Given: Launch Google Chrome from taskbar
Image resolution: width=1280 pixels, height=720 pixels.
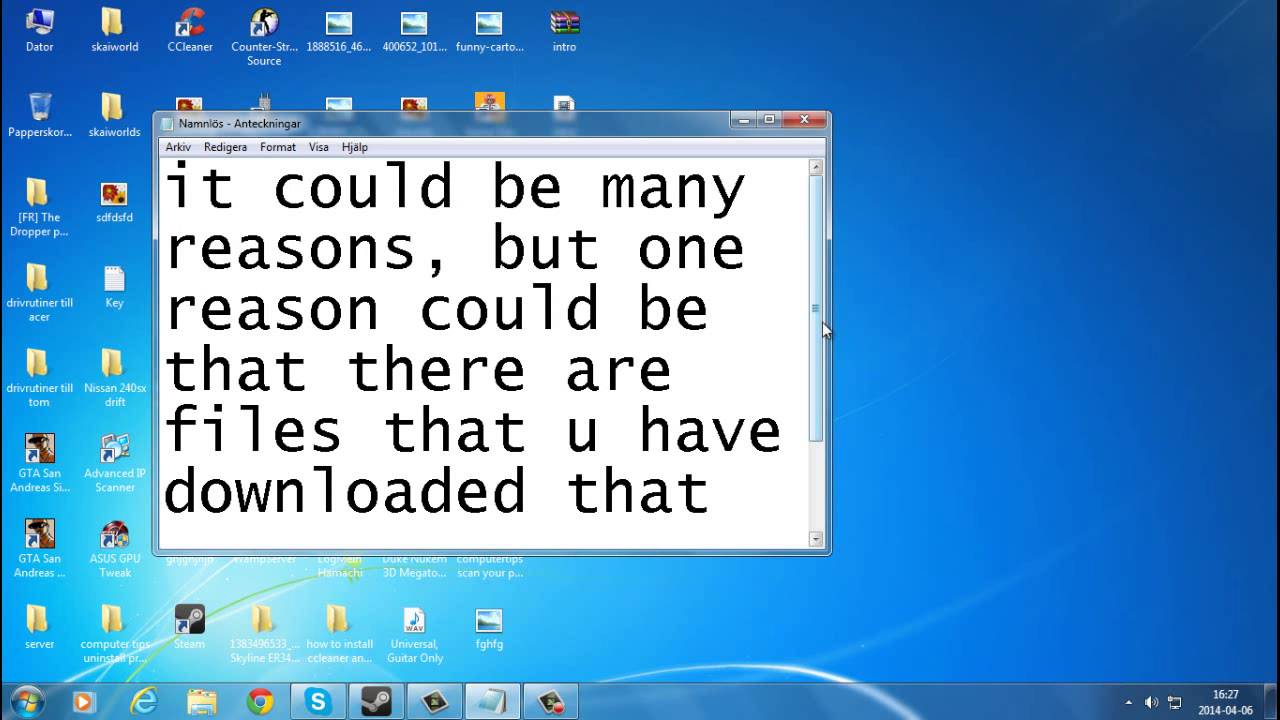Looking at the screenshot, I should point(260,702).
